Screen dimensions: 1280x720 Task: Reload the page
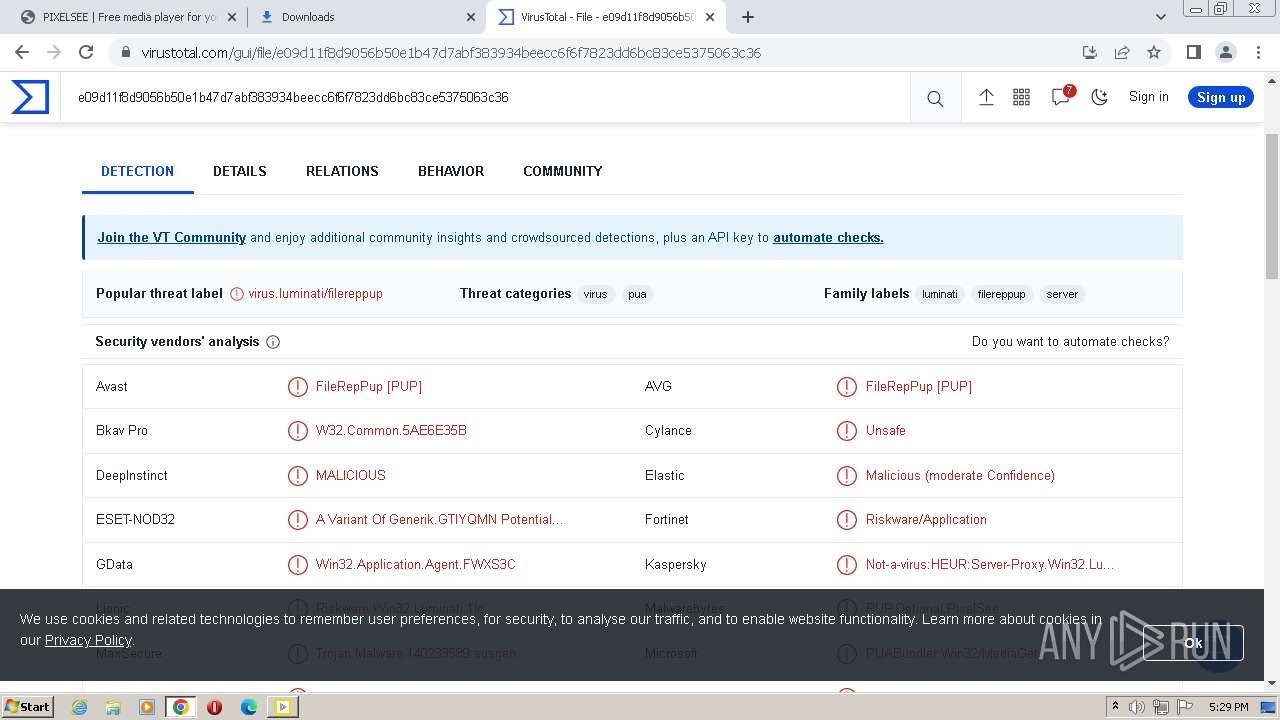(x=86, y=53)
